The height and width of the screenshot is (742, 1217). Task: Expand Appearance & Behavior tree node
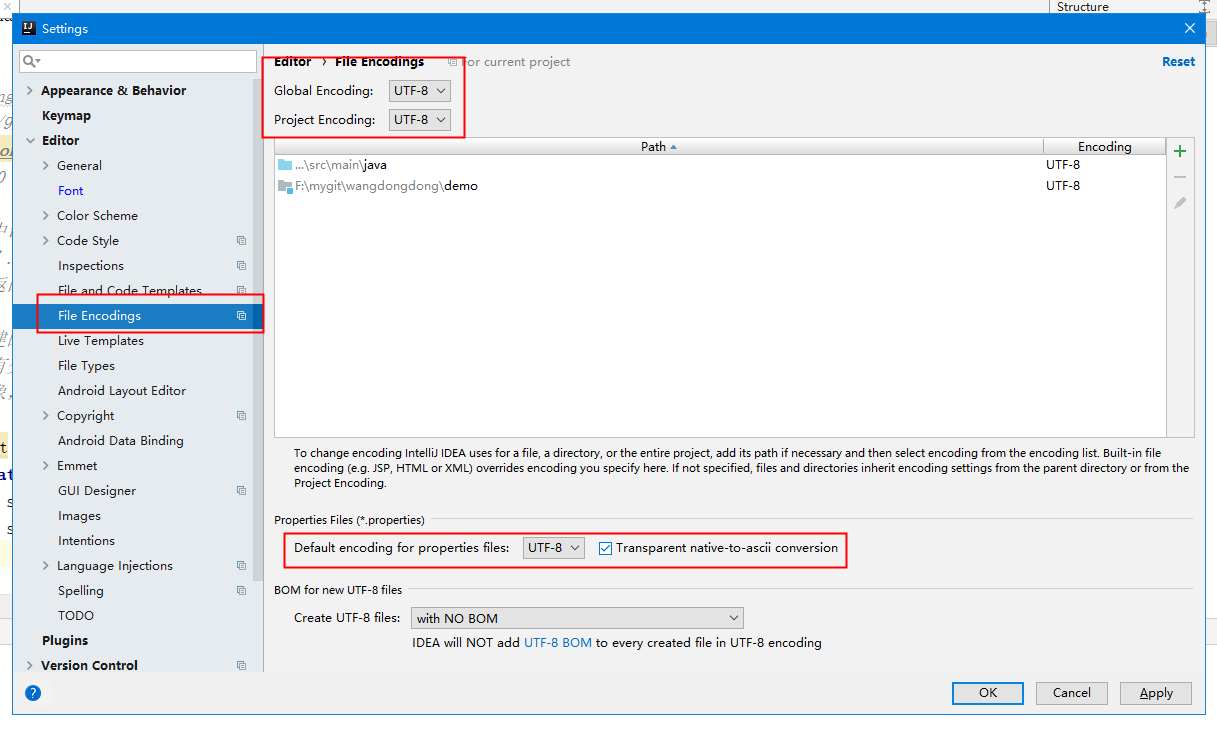29,91
